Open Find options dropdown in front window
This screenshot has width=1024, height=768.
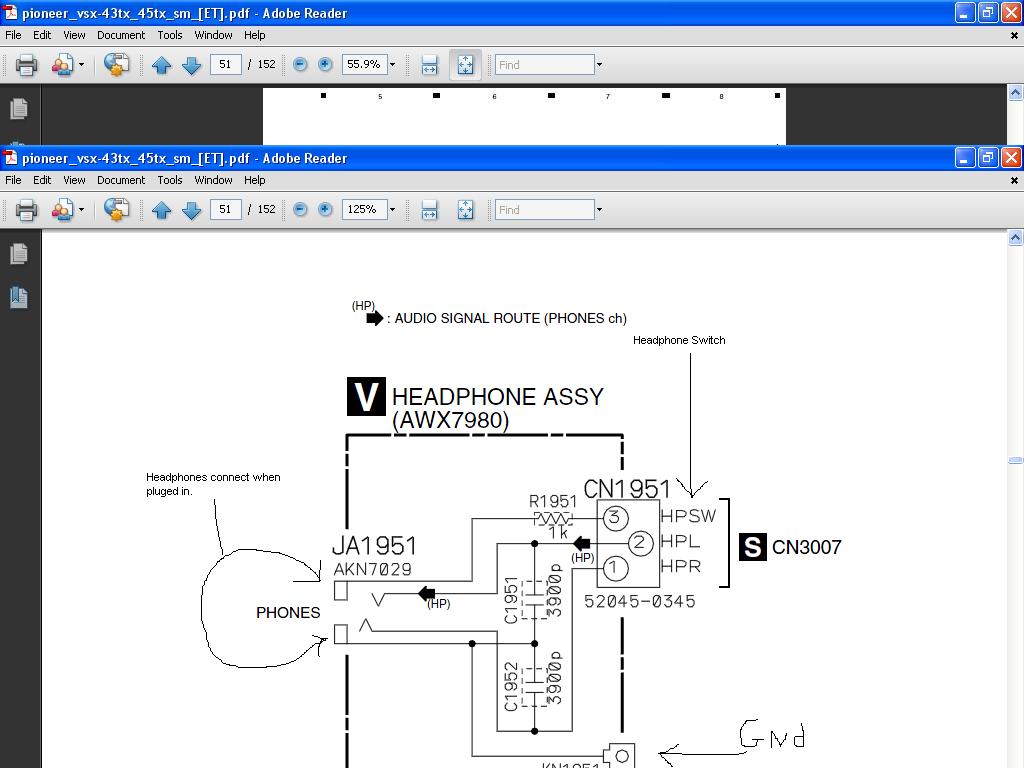click(600, 210)
